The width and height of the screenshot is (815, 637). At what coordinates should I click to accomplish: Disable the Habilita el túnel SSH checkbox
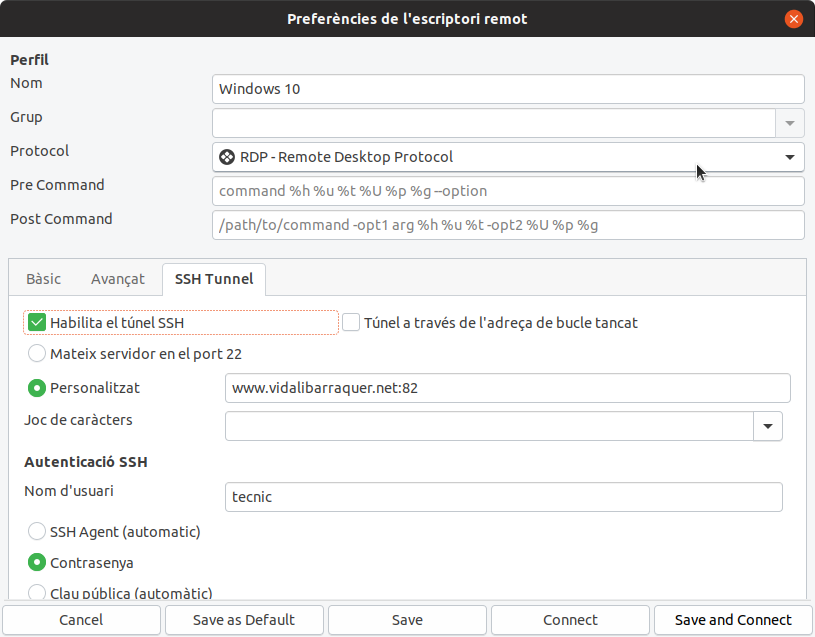(37, 323)
